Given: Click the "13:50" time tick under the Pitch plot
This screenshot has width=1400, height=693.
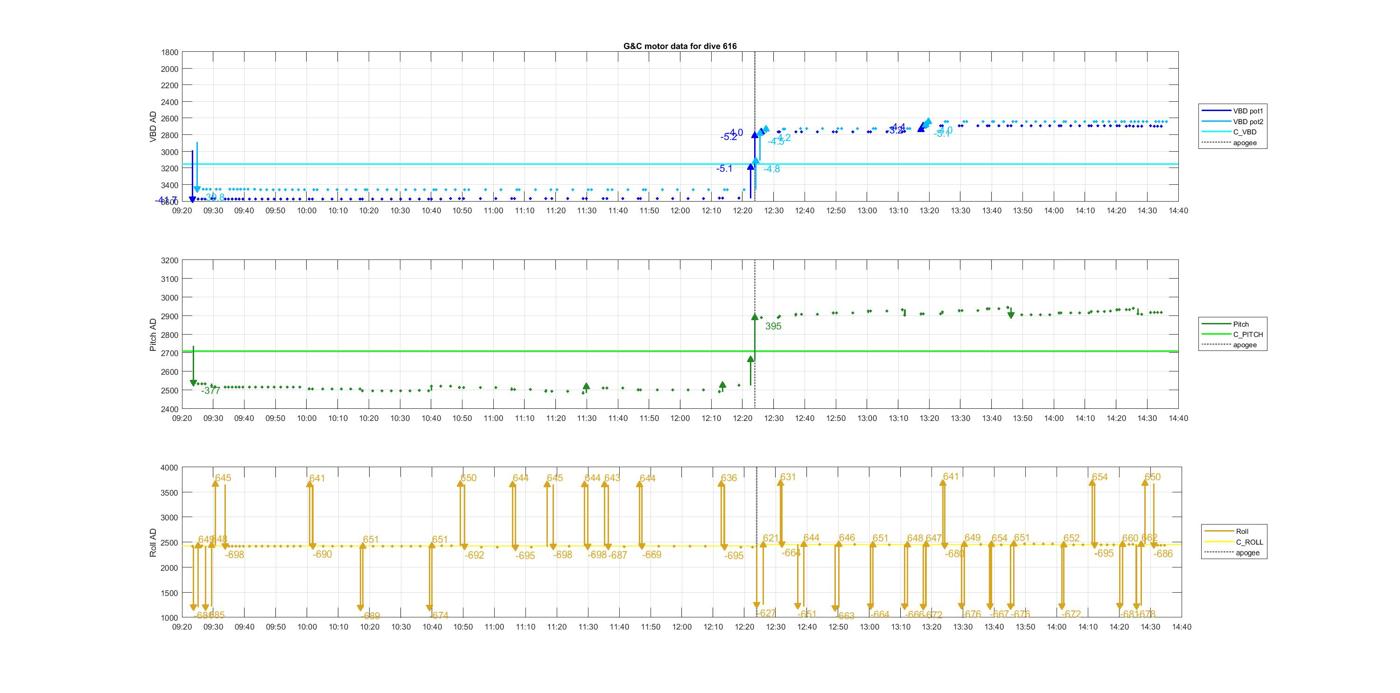Looking at the screenshot, I should [1022, 418].
